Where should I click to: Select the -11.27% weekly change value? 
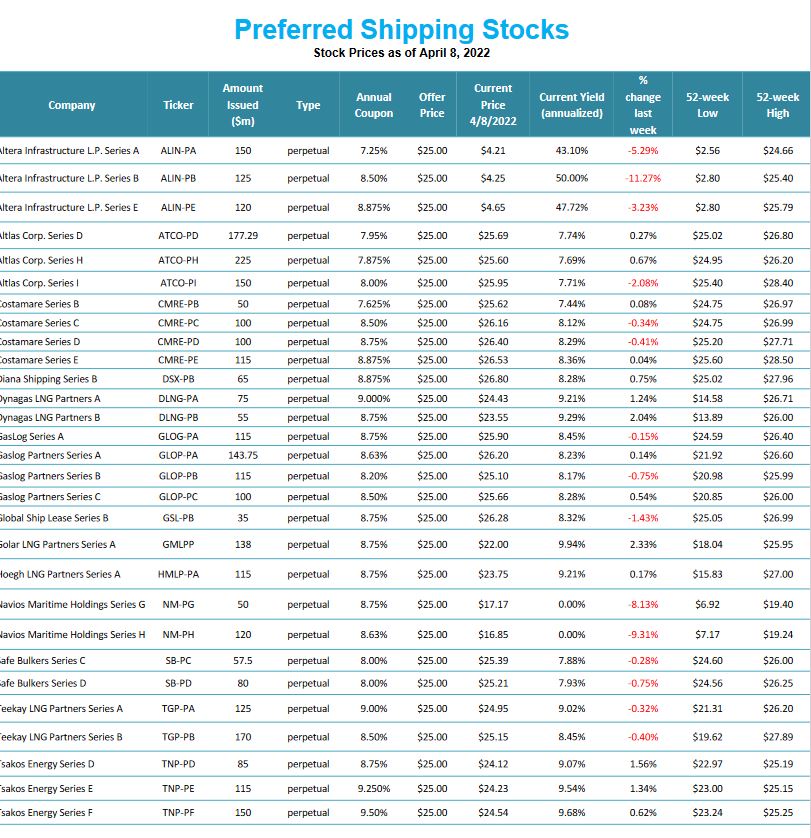tap(643, 179)
